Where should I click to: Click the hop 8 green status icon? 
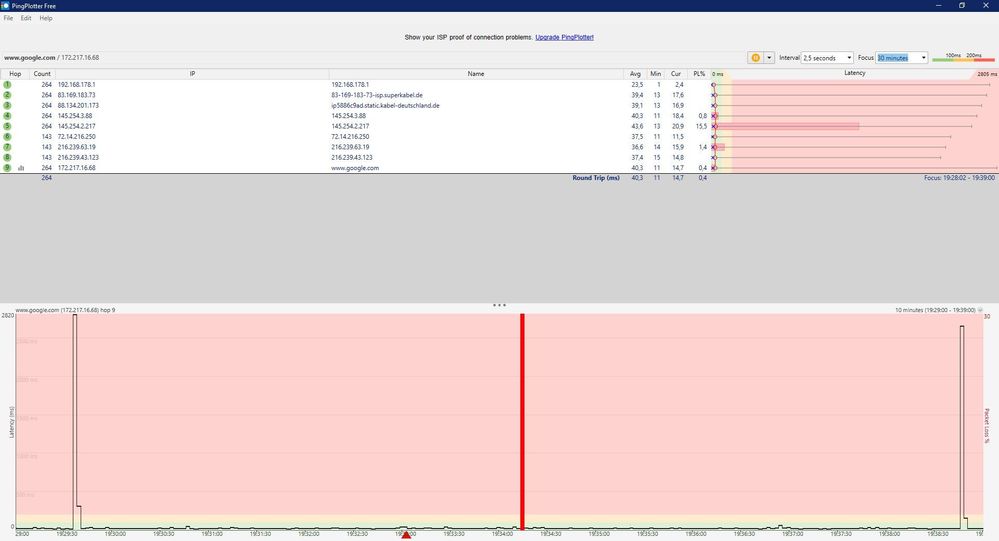click(7, 157)
